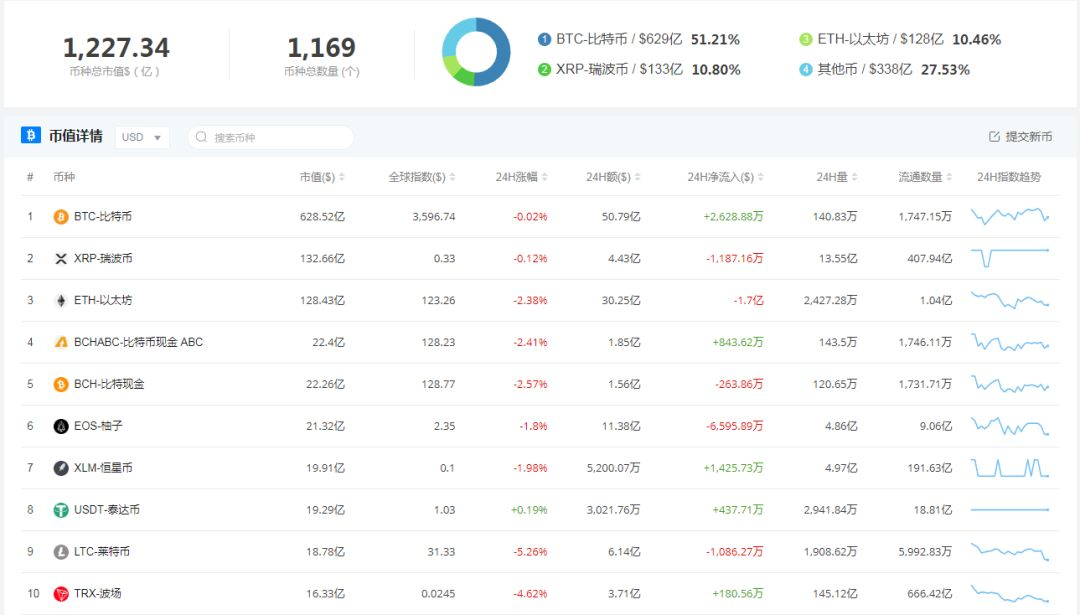Screen dimensions: 1080x615
Task: Click the XLM-恒星币 coin name
Action: pyautogui.click(x=103, y=468)
